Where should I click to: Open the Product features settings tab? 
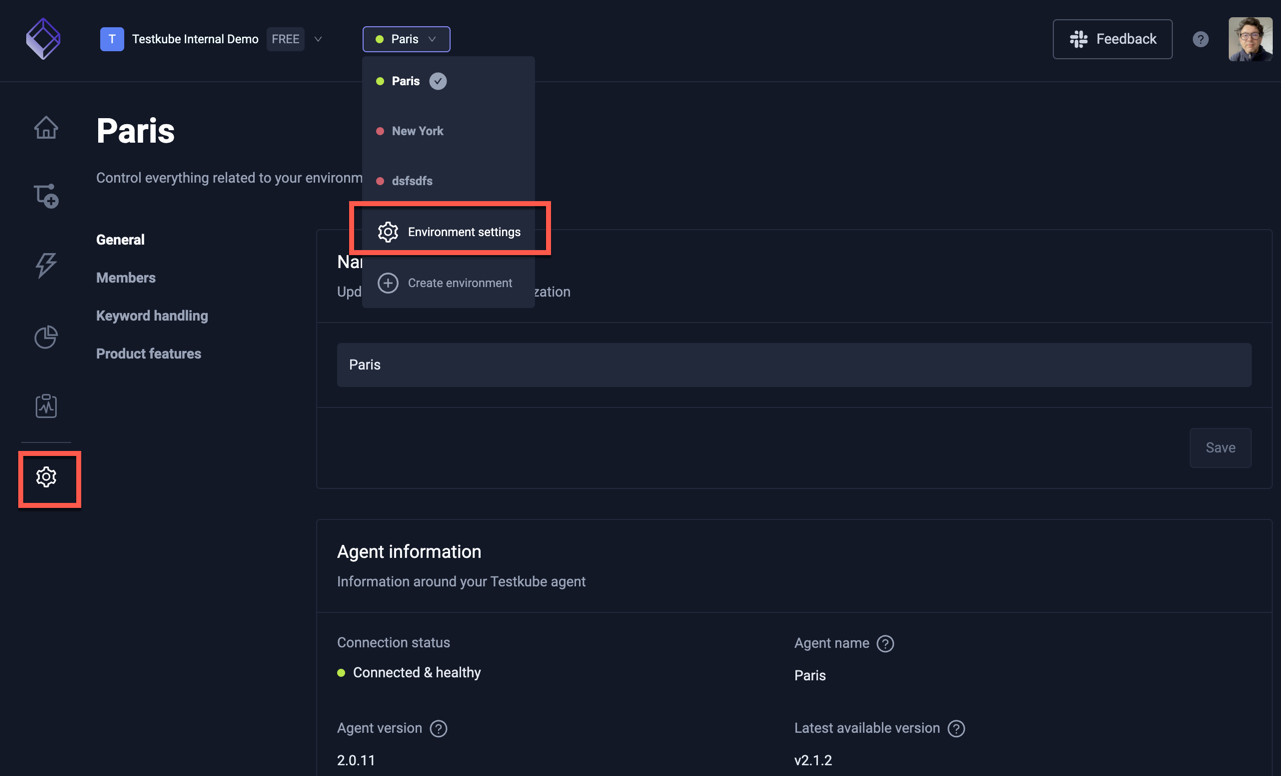click(148, 354)
